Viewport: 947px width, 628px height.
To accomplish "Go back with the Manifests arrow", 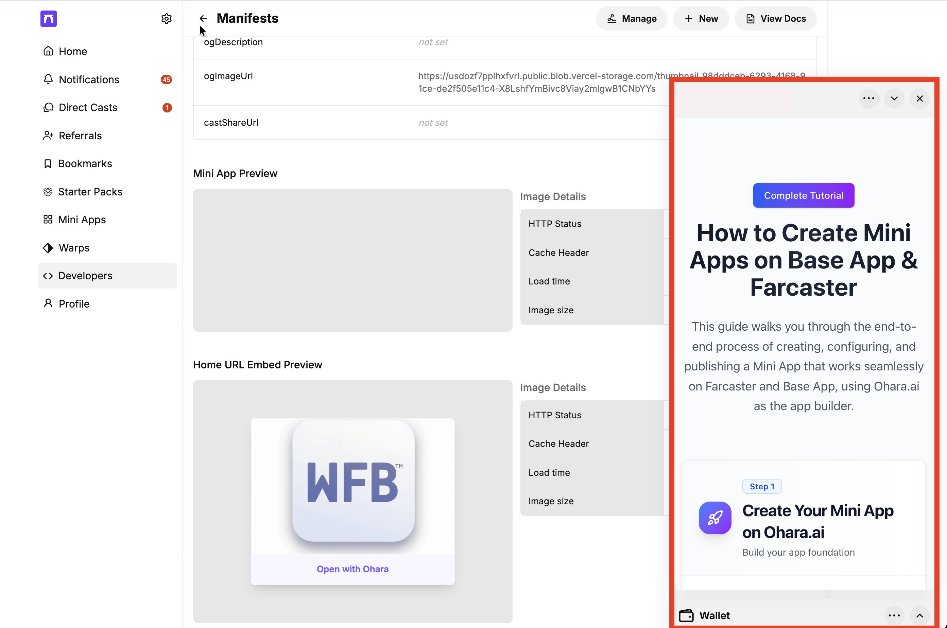I will pos(204,19).
